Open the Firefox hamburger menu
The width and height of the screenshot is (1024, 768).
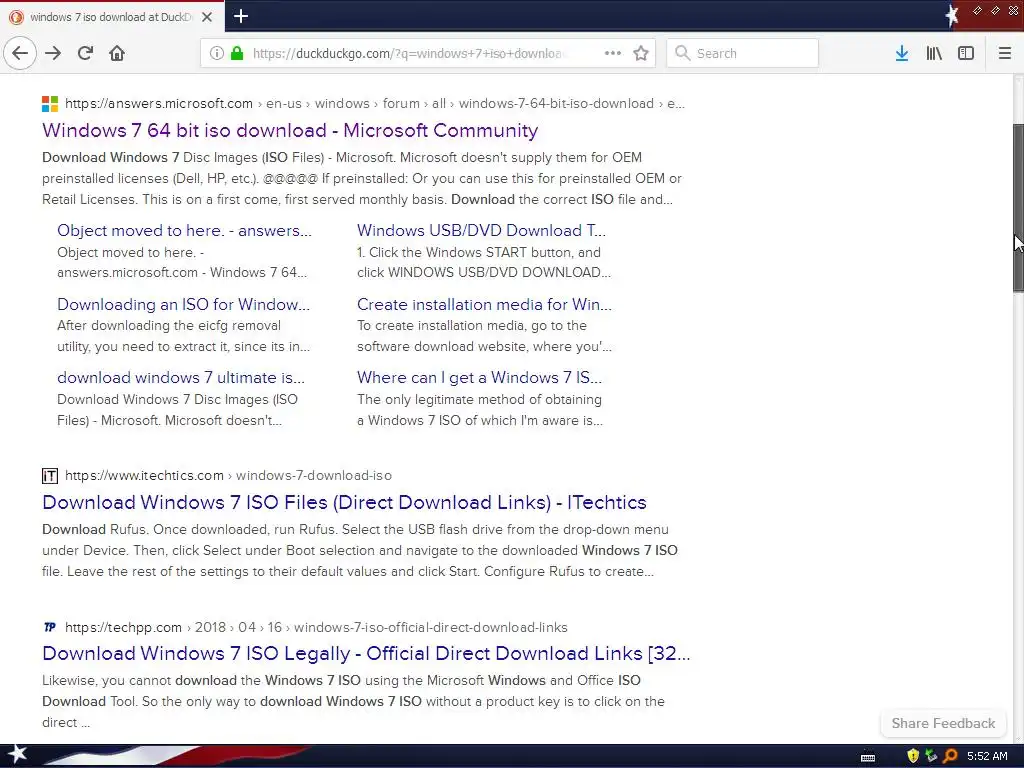click(x=1005, y=53)
